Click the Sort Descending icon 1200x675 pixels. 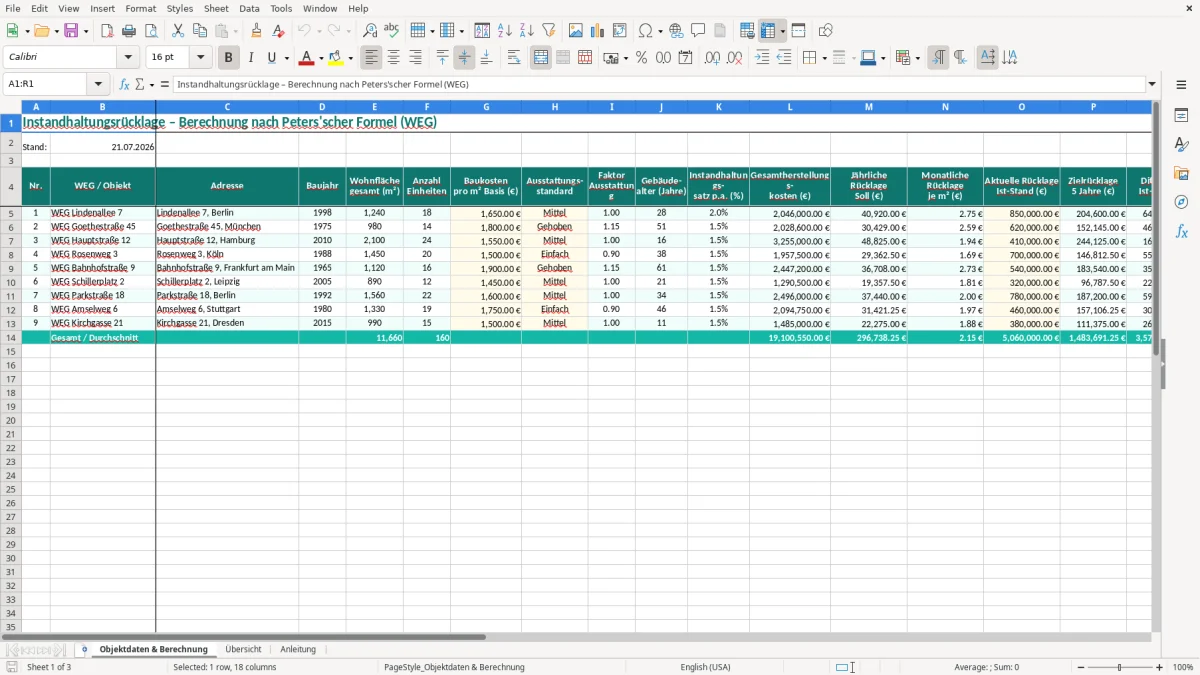(526, 31)
